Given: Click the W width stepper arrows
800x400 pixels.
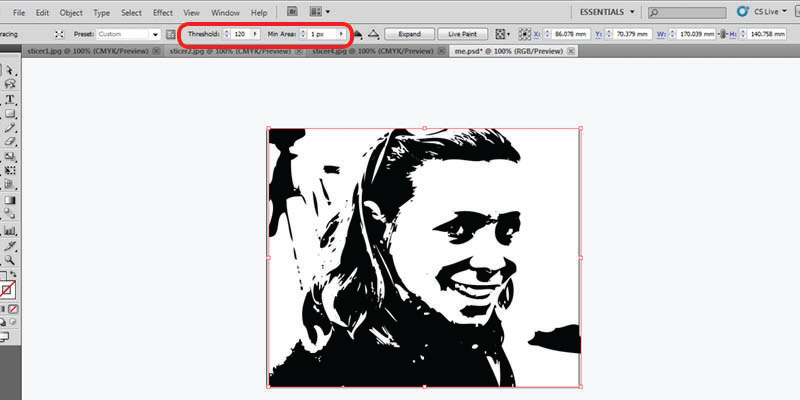Looking at the screenshot, I should click(672, 34).
